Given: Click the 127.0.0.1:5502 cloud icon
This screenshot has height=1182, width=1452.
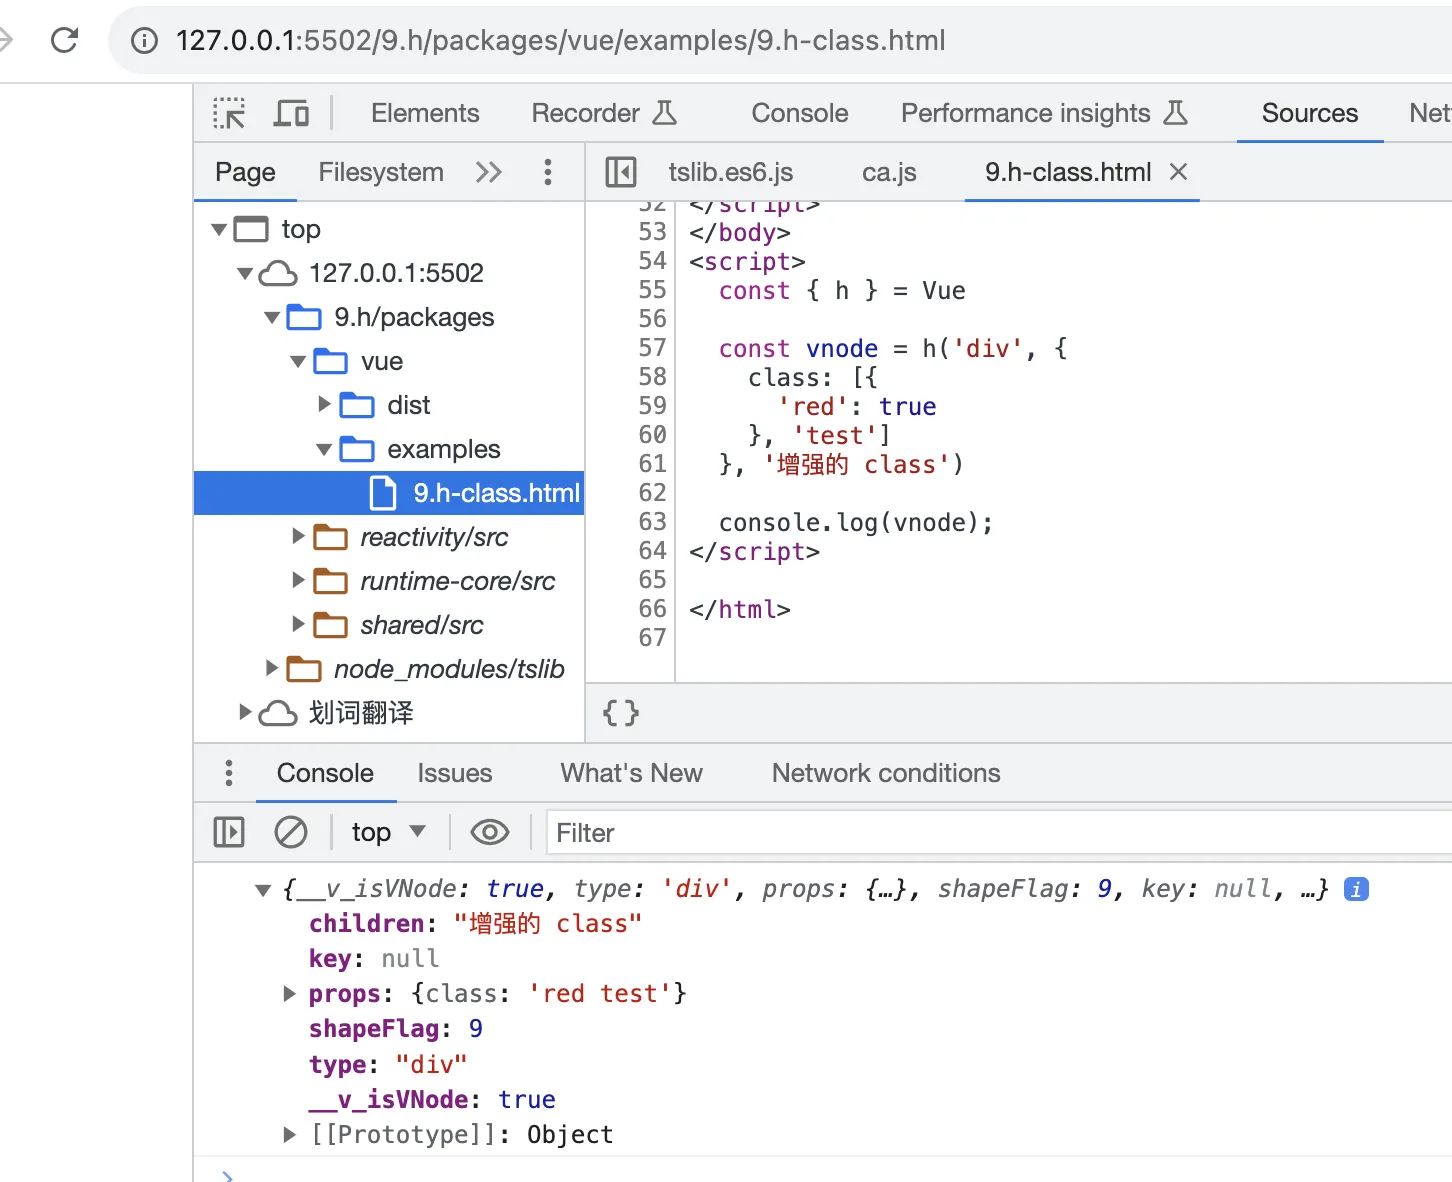Looking at the screenshot, I should [x=278, y=273].
